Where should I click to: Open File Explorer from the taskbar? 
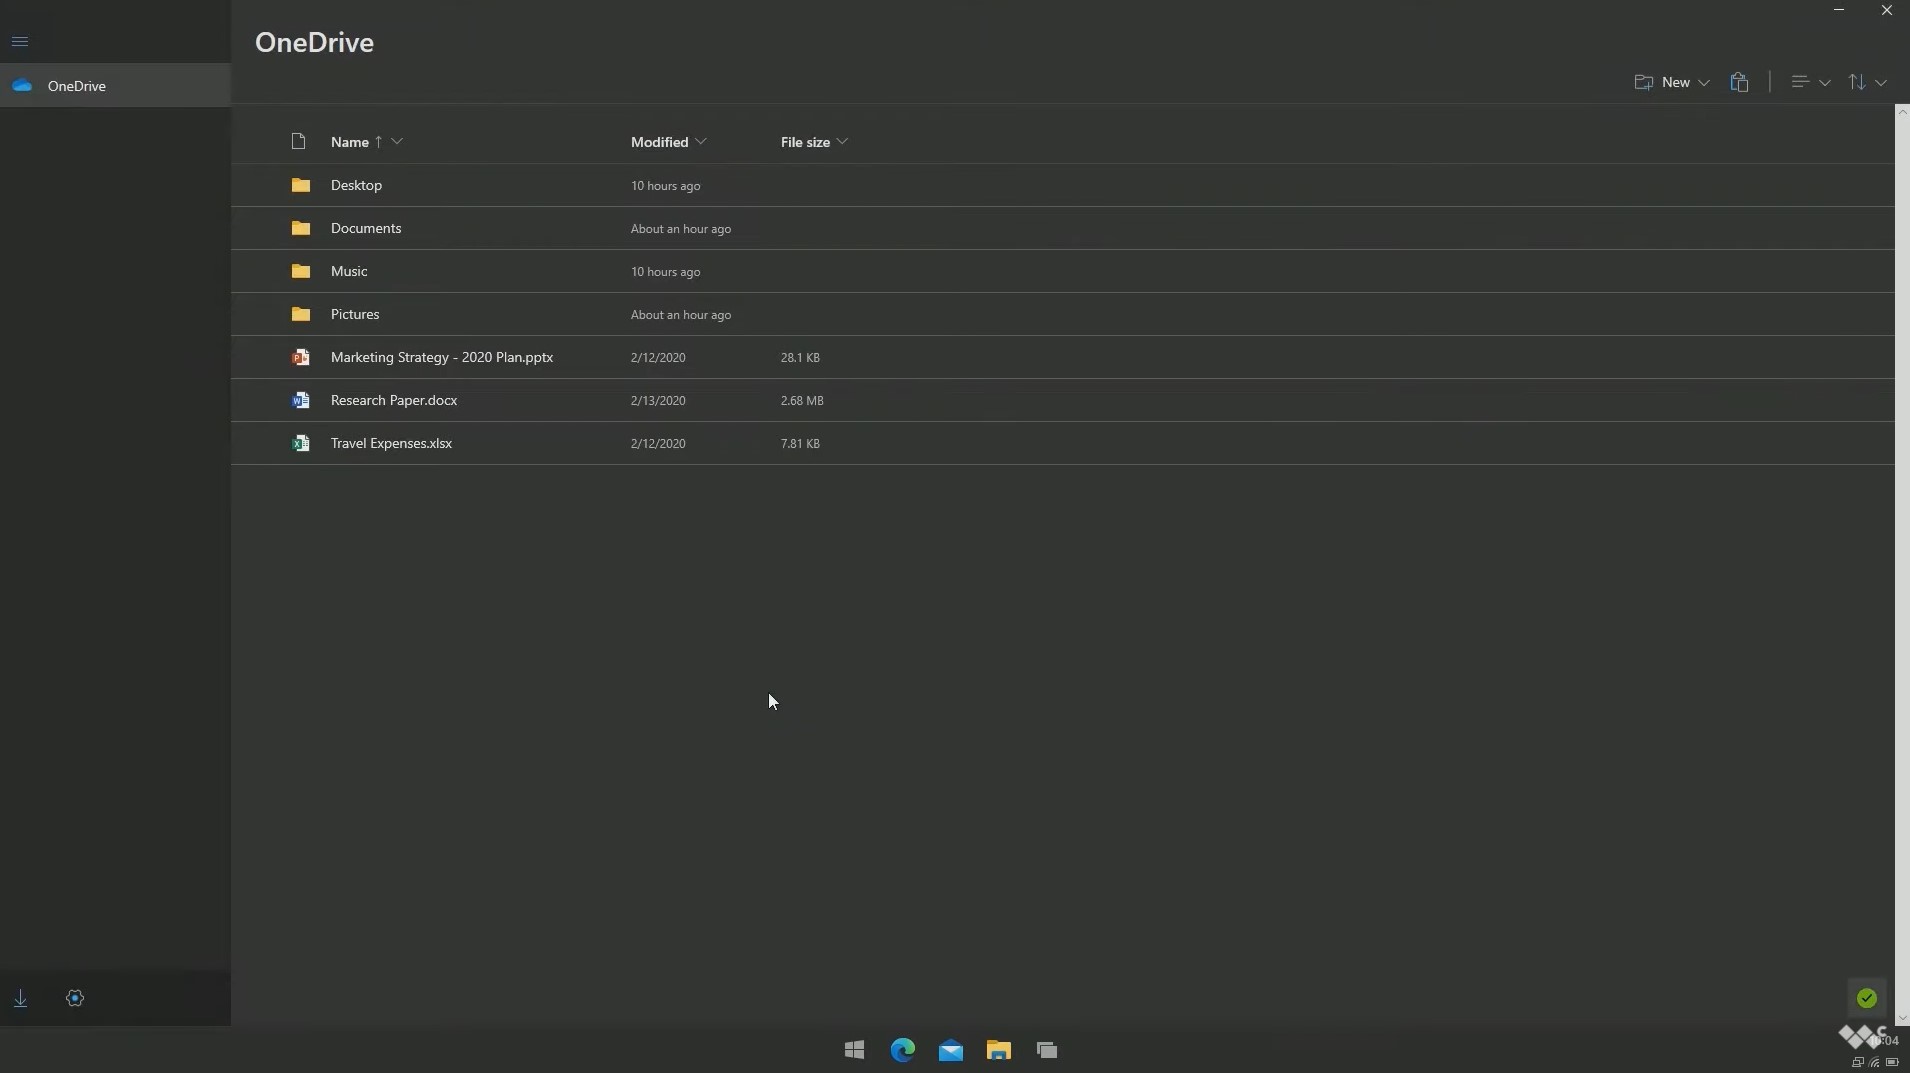[x=999, y=1050]
